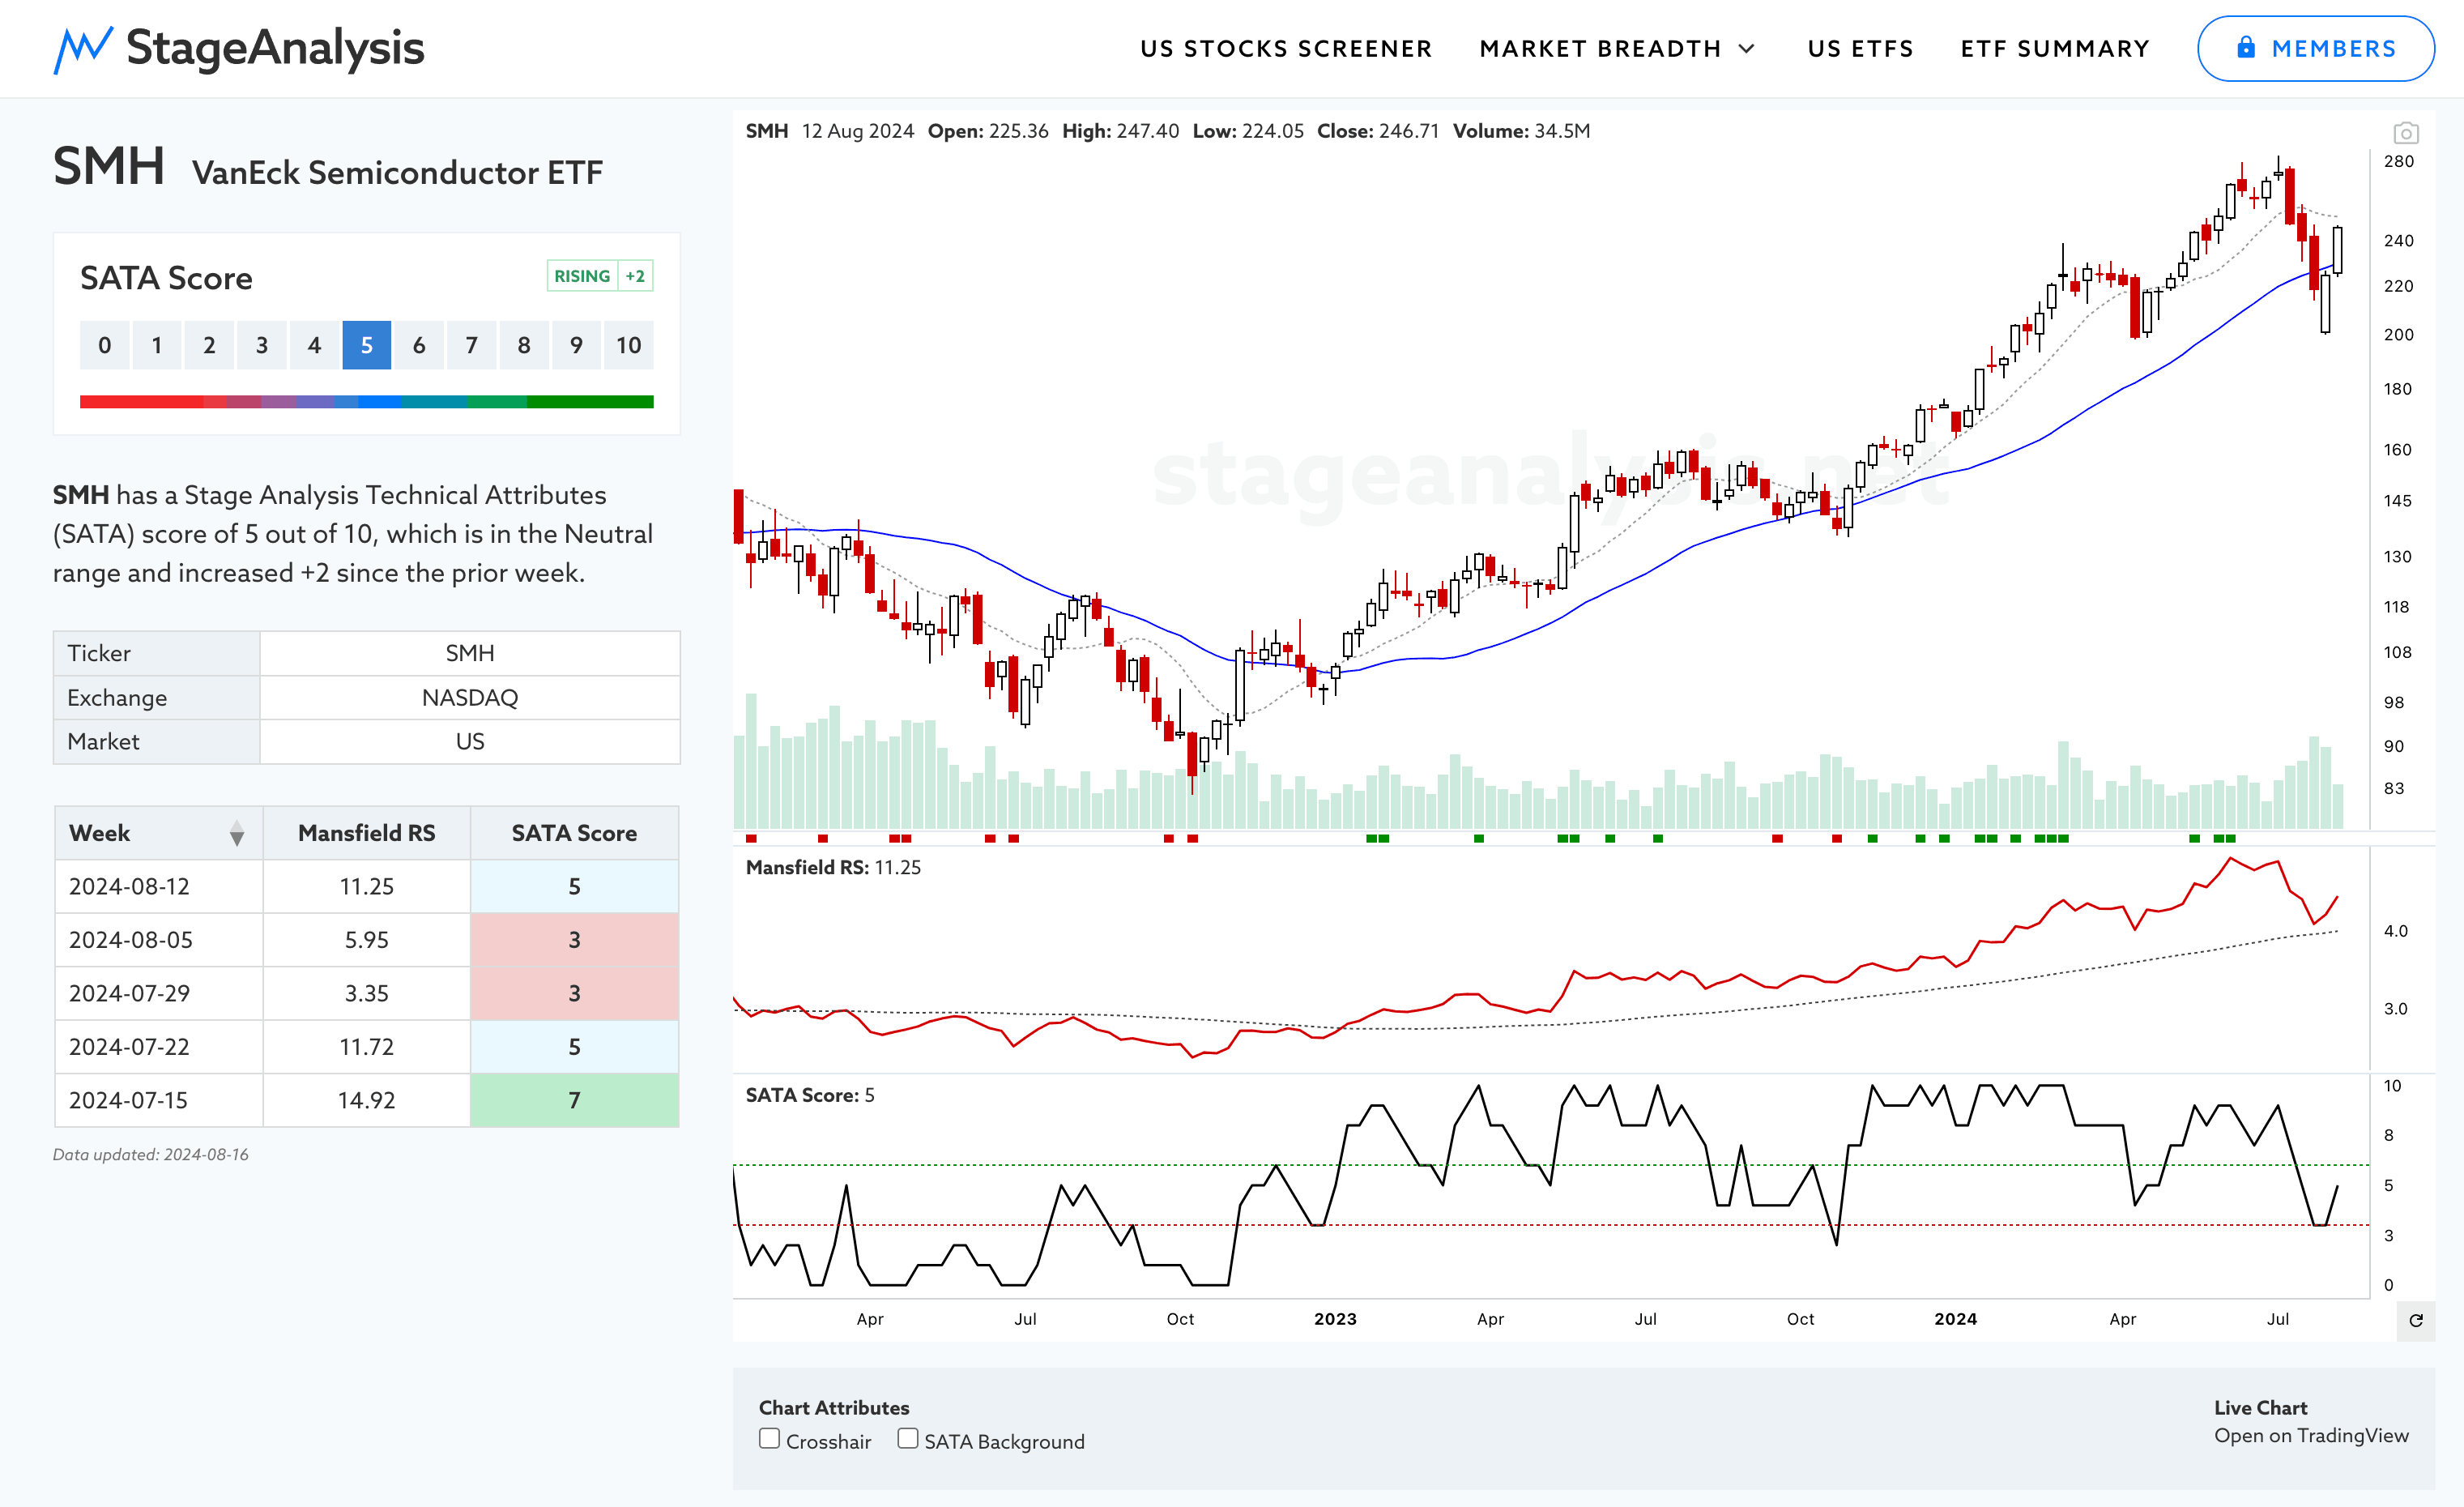The image size is (2464, 1507).
Task: Click the Members button
Action: point(2316,48)
